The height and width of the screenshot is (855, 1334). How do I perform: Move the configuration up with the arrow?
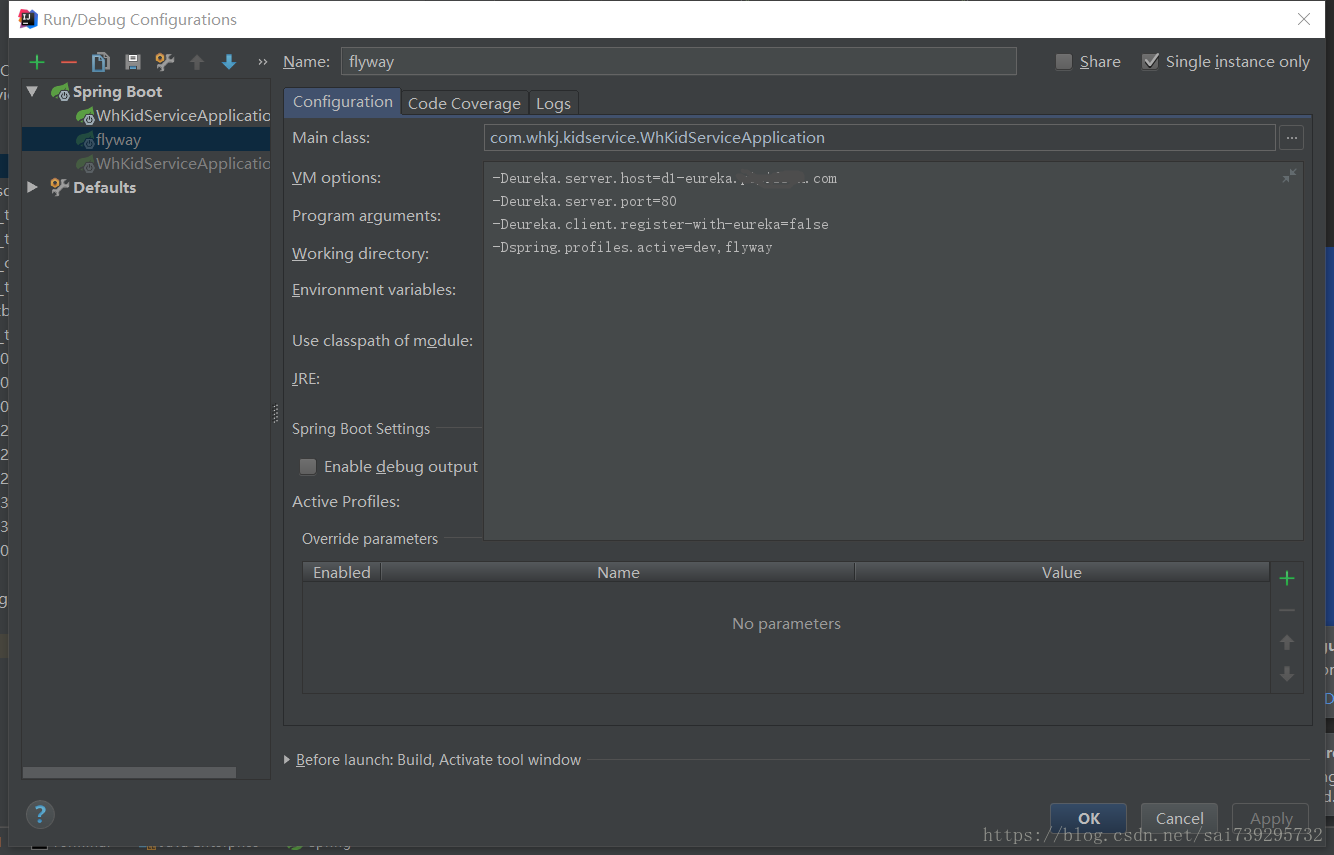click(197, 62)
